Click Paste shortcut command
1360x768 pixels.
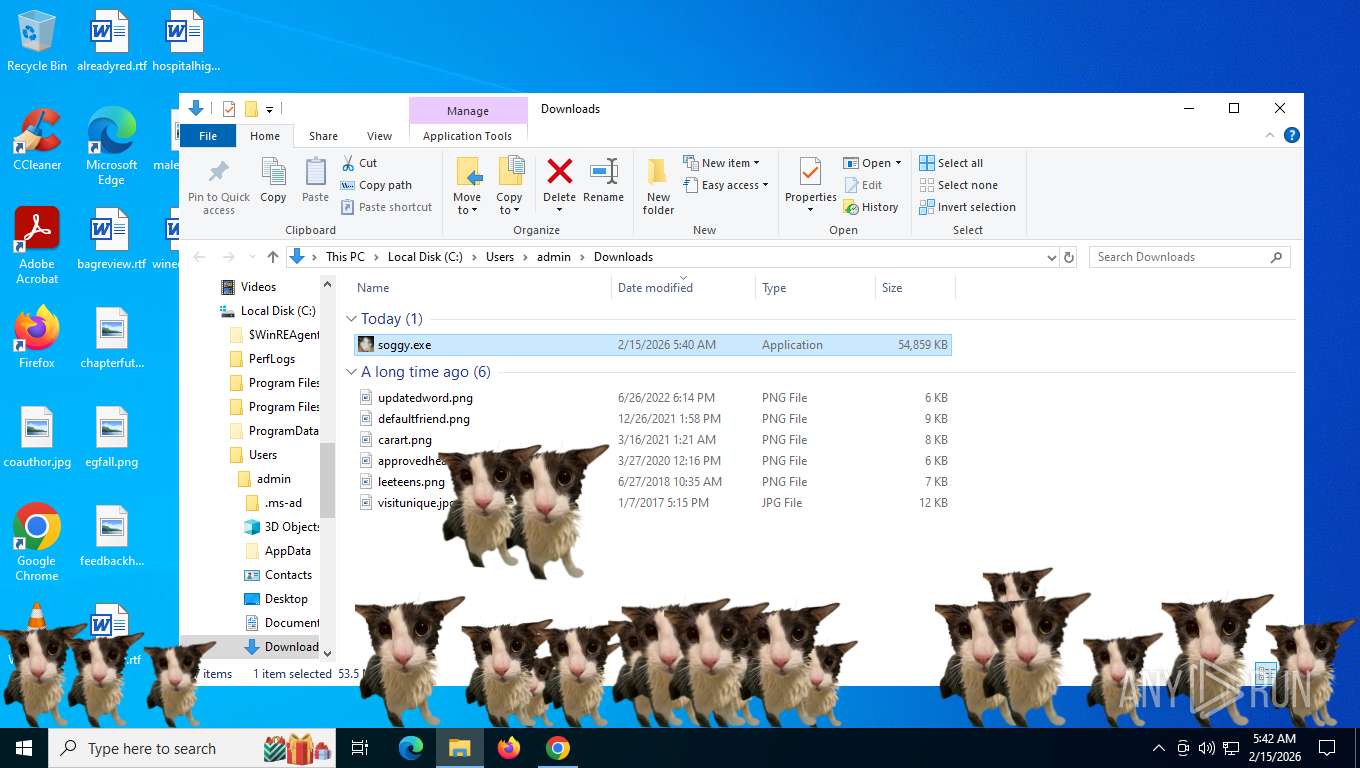[386, 207]
